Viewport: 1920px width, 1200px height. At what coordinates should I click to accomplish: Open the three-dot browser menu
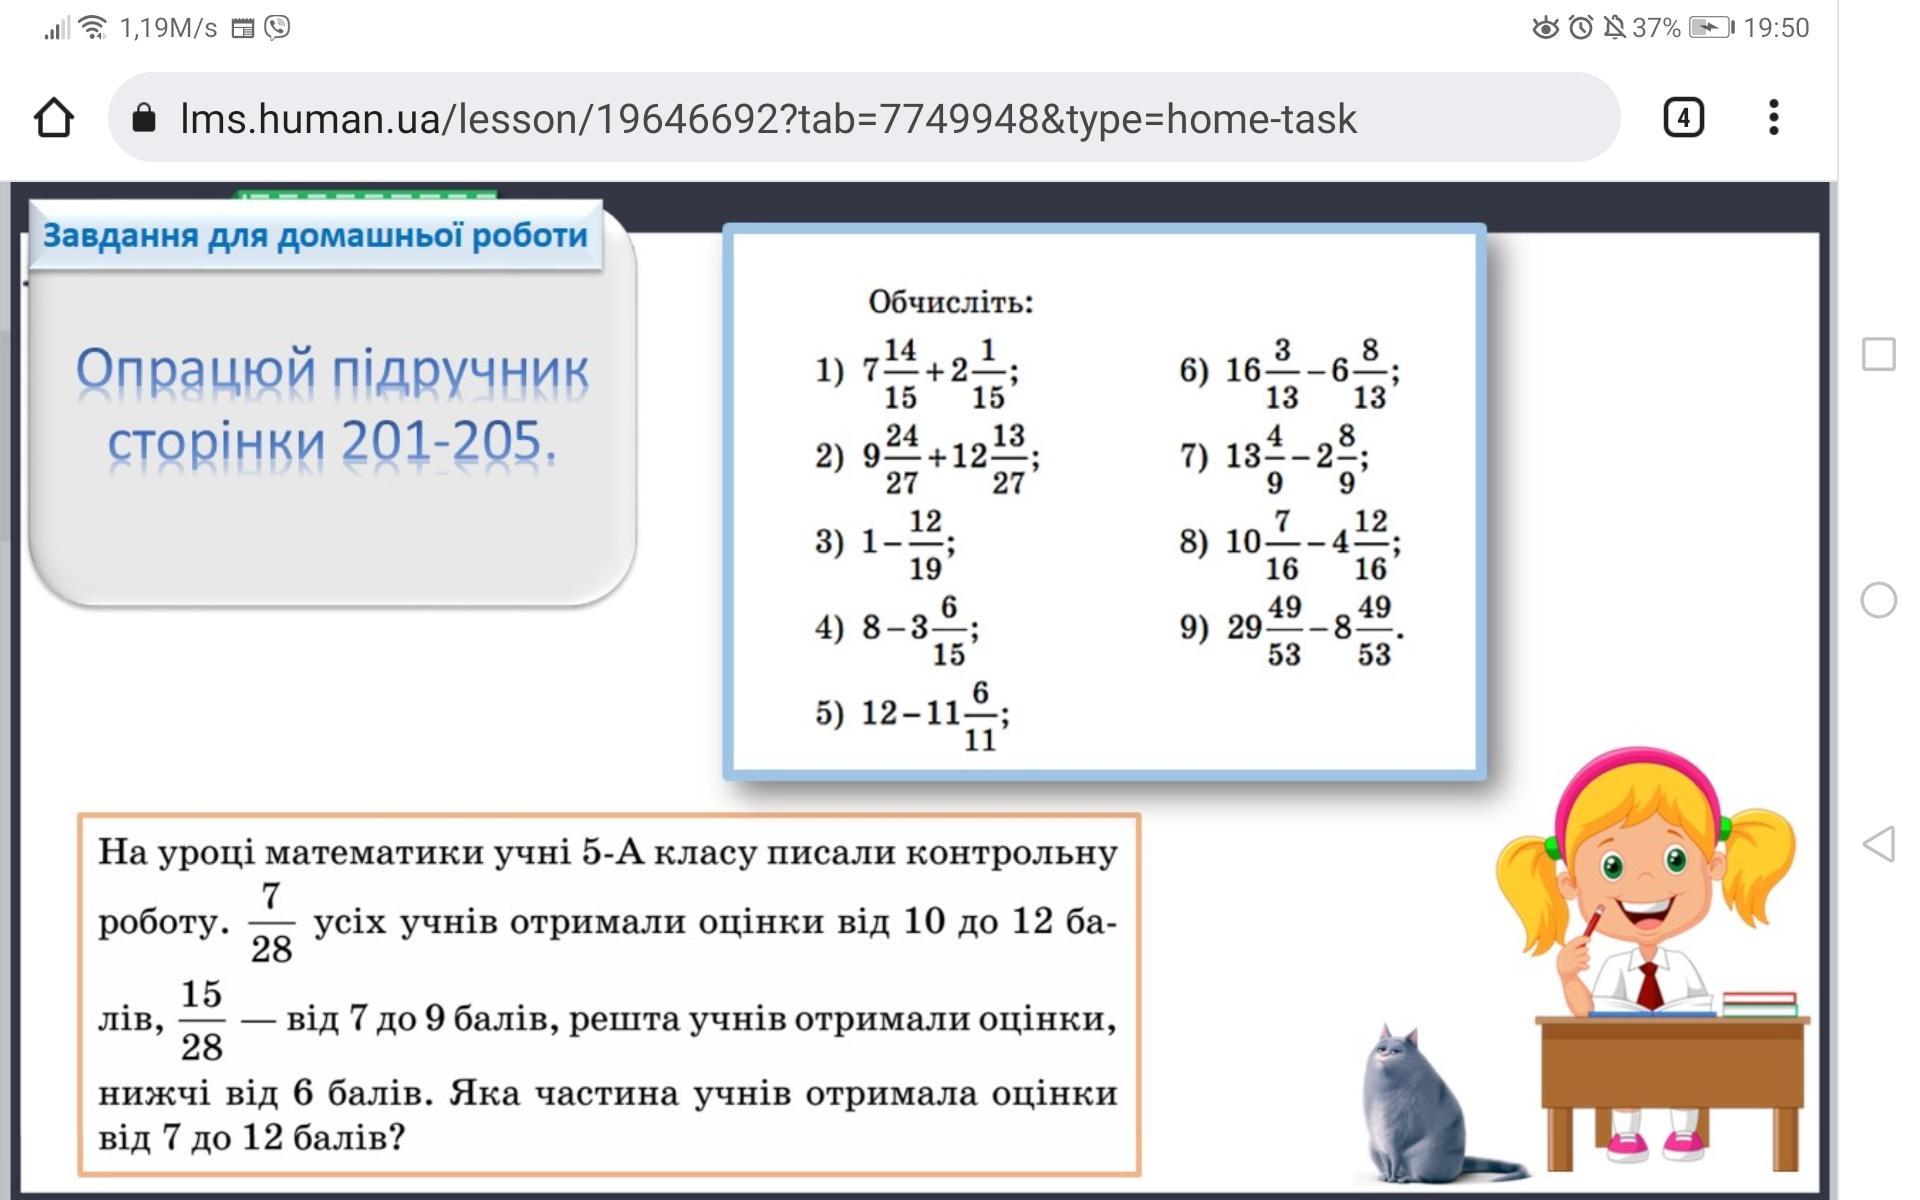point(1773,118)
